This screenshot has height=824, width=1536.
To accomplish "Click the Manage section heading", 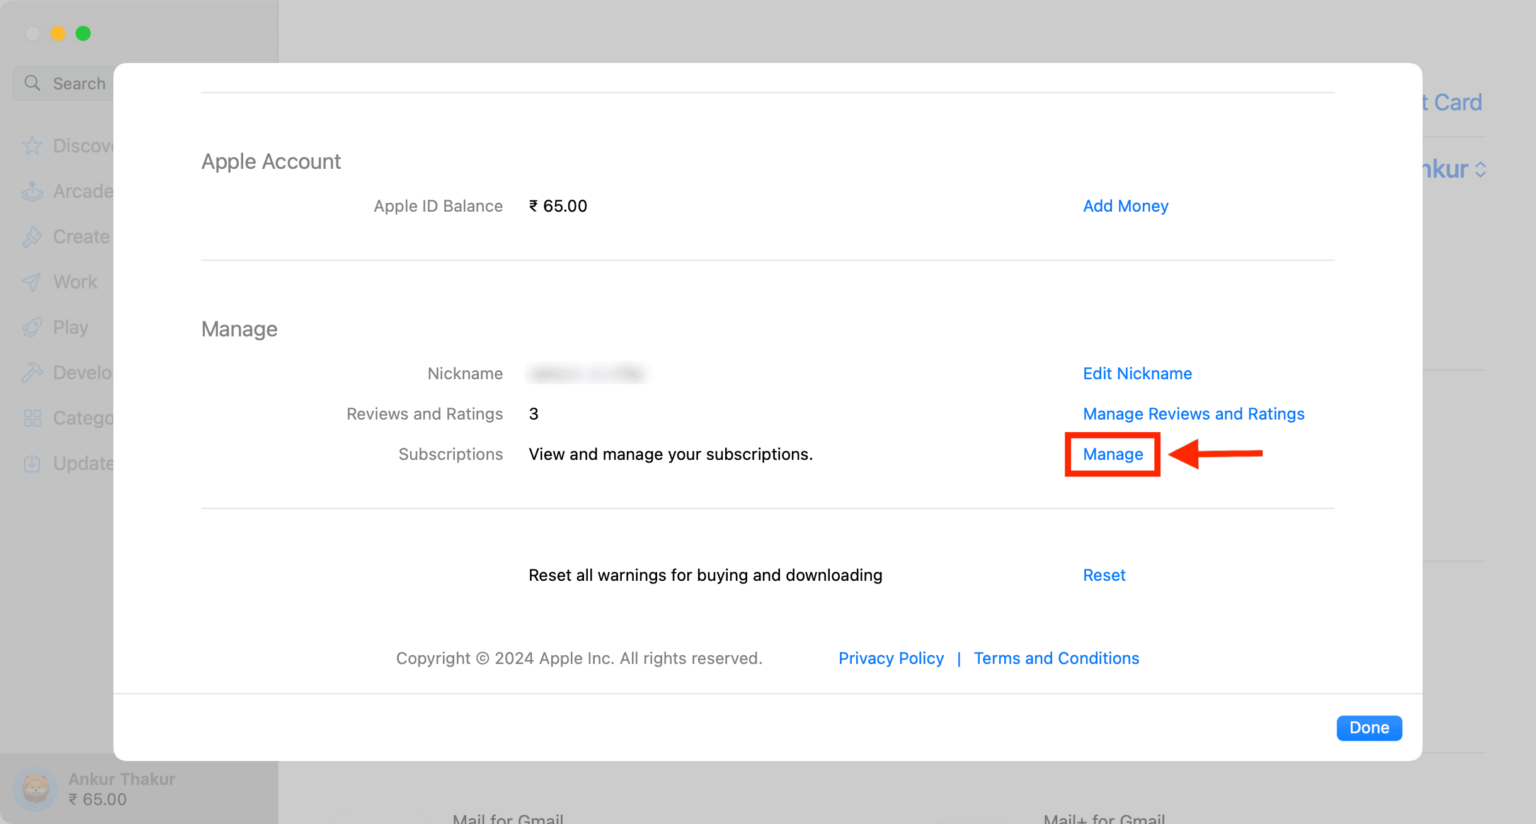I will pos(239,329).
